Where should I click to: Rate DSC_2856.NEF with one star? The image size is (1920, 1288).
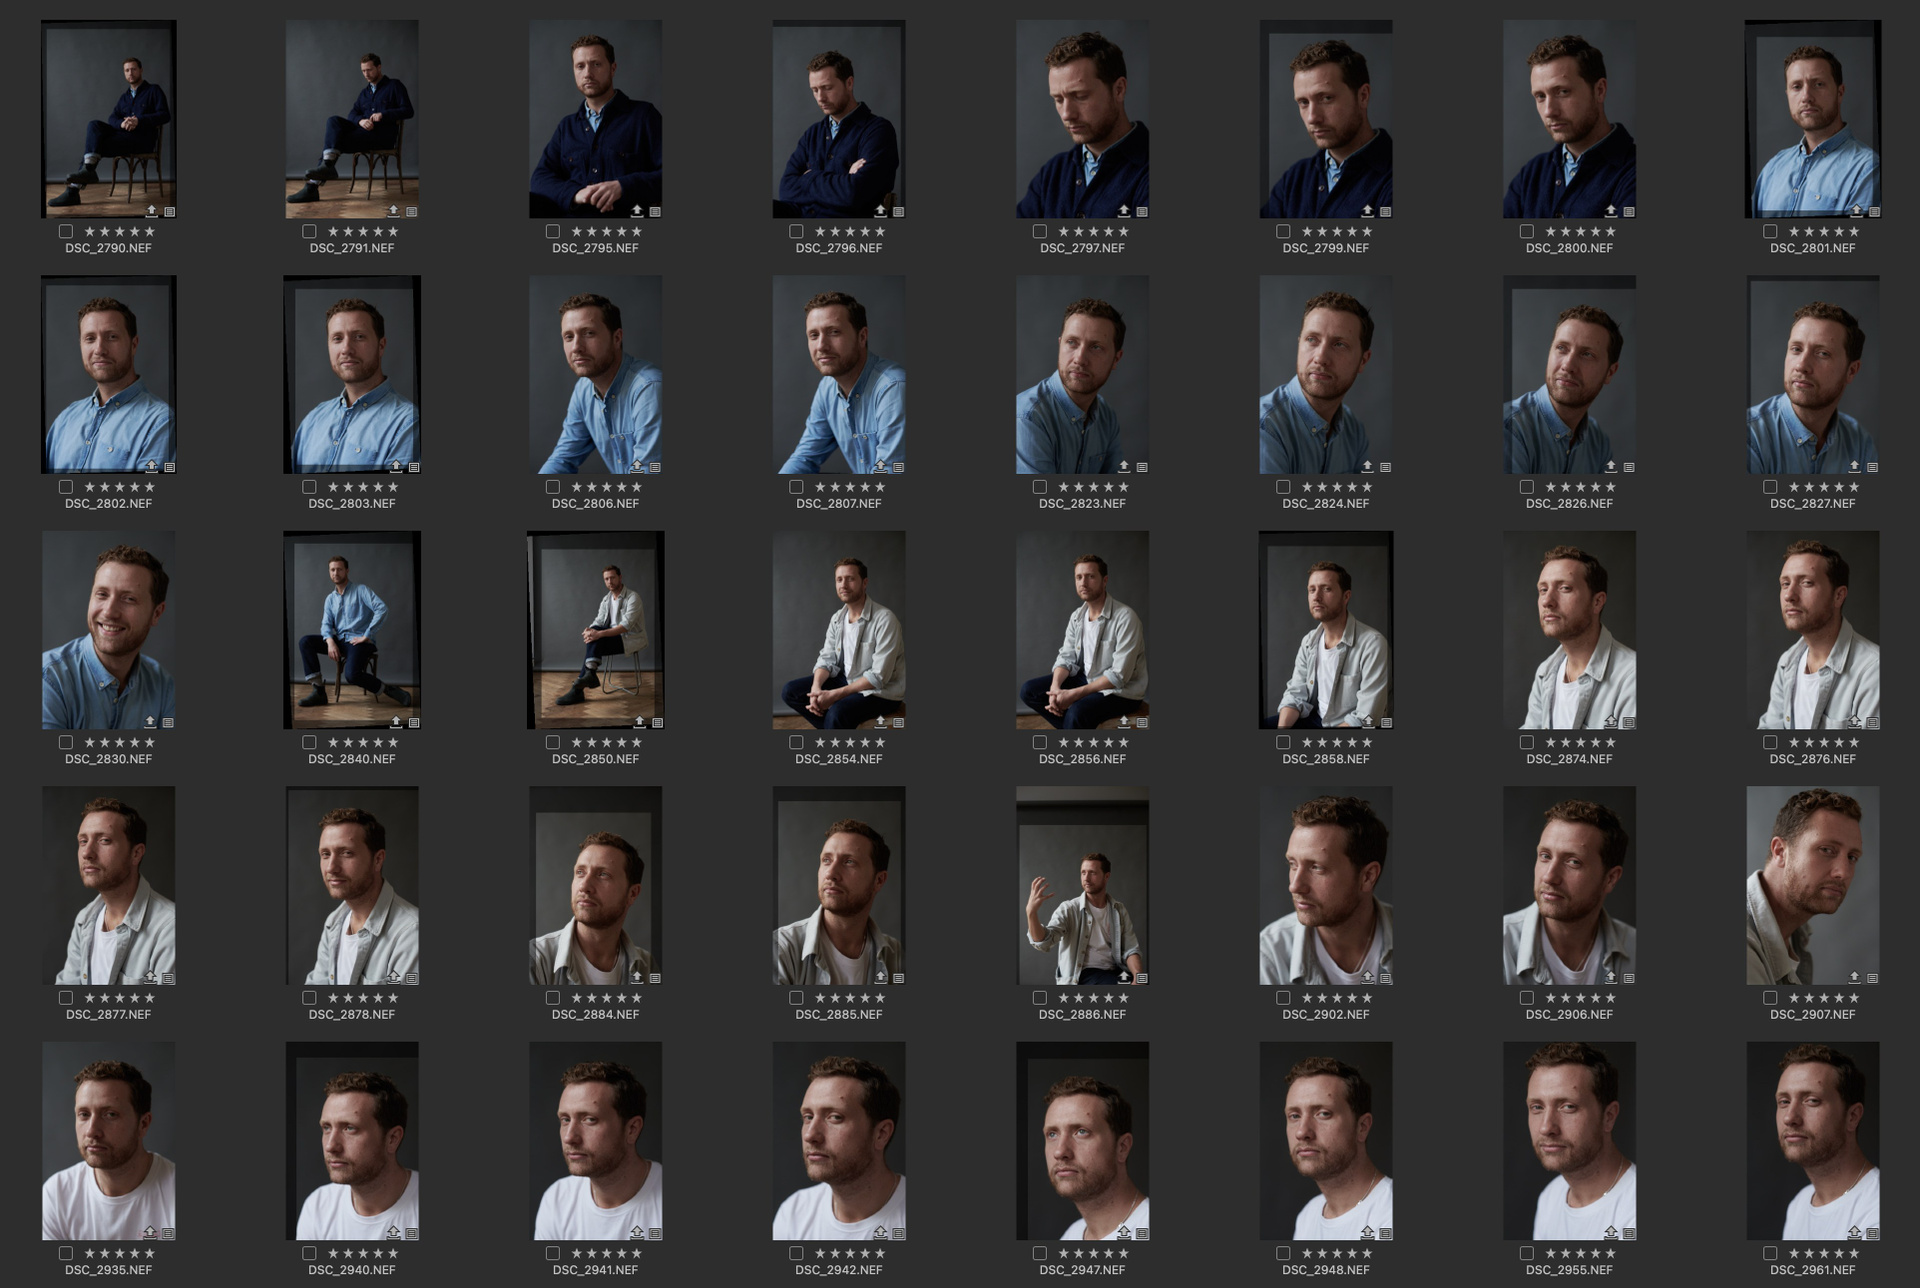(1064, 743)
